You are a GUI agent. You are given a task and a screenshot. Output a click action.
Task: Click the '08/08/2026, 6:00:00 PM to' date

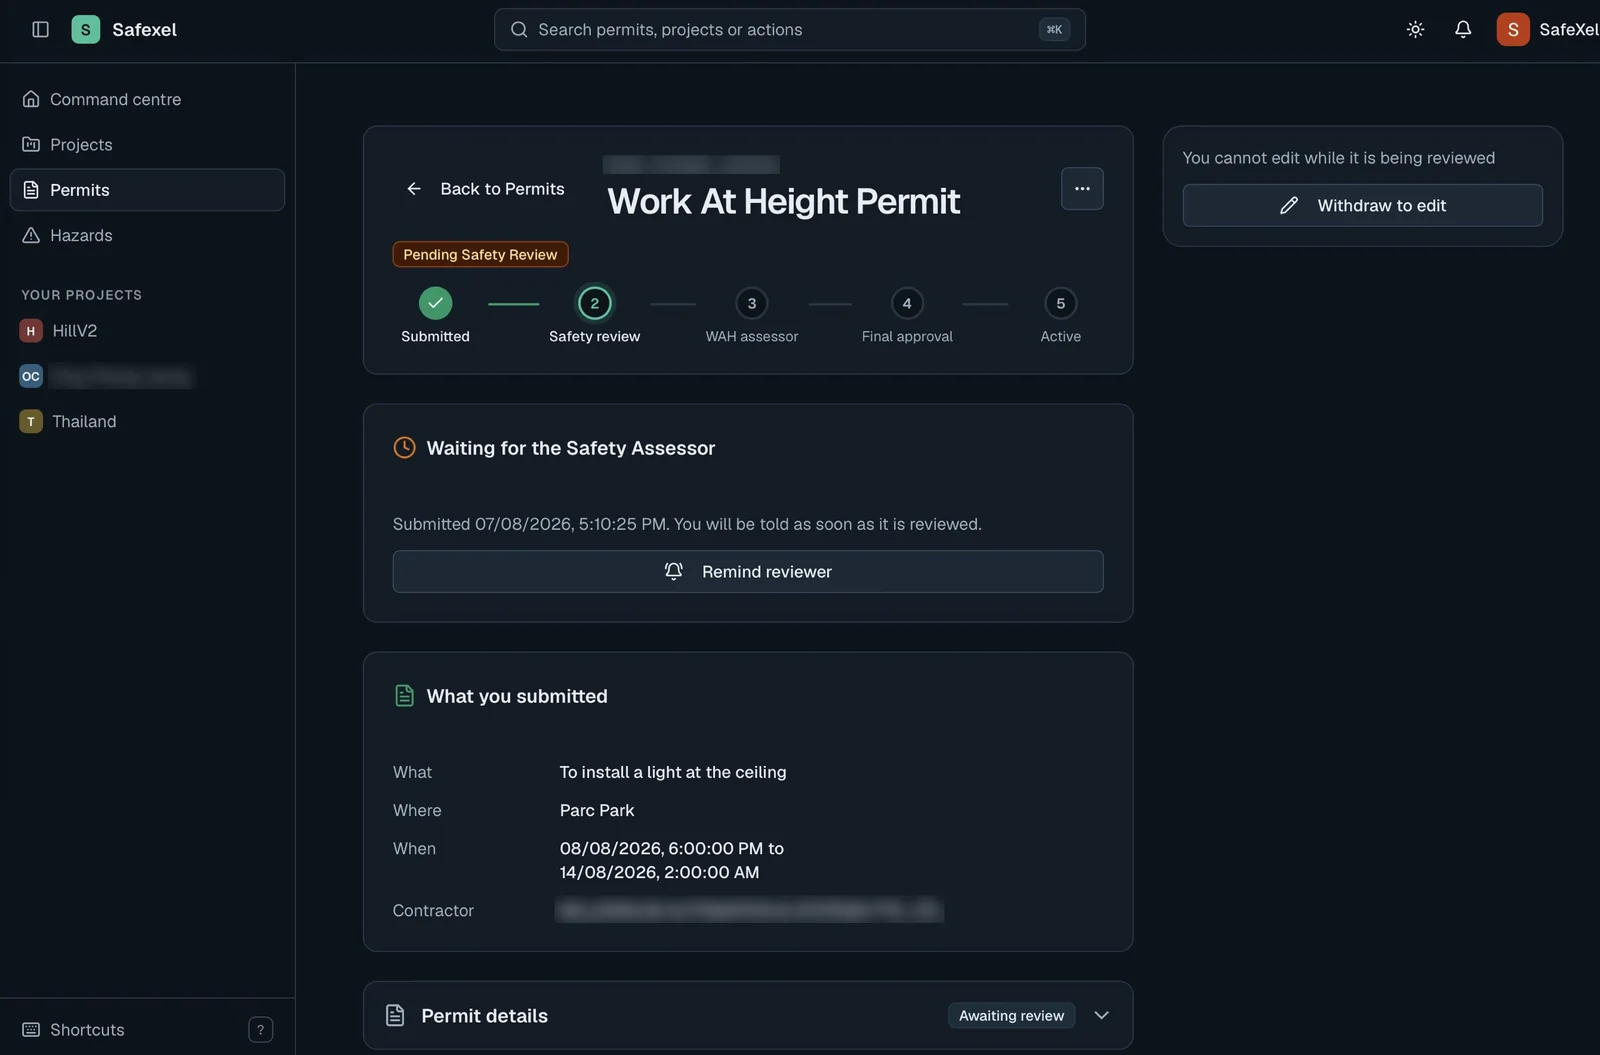pyautogui.click(x=672, y=848)
